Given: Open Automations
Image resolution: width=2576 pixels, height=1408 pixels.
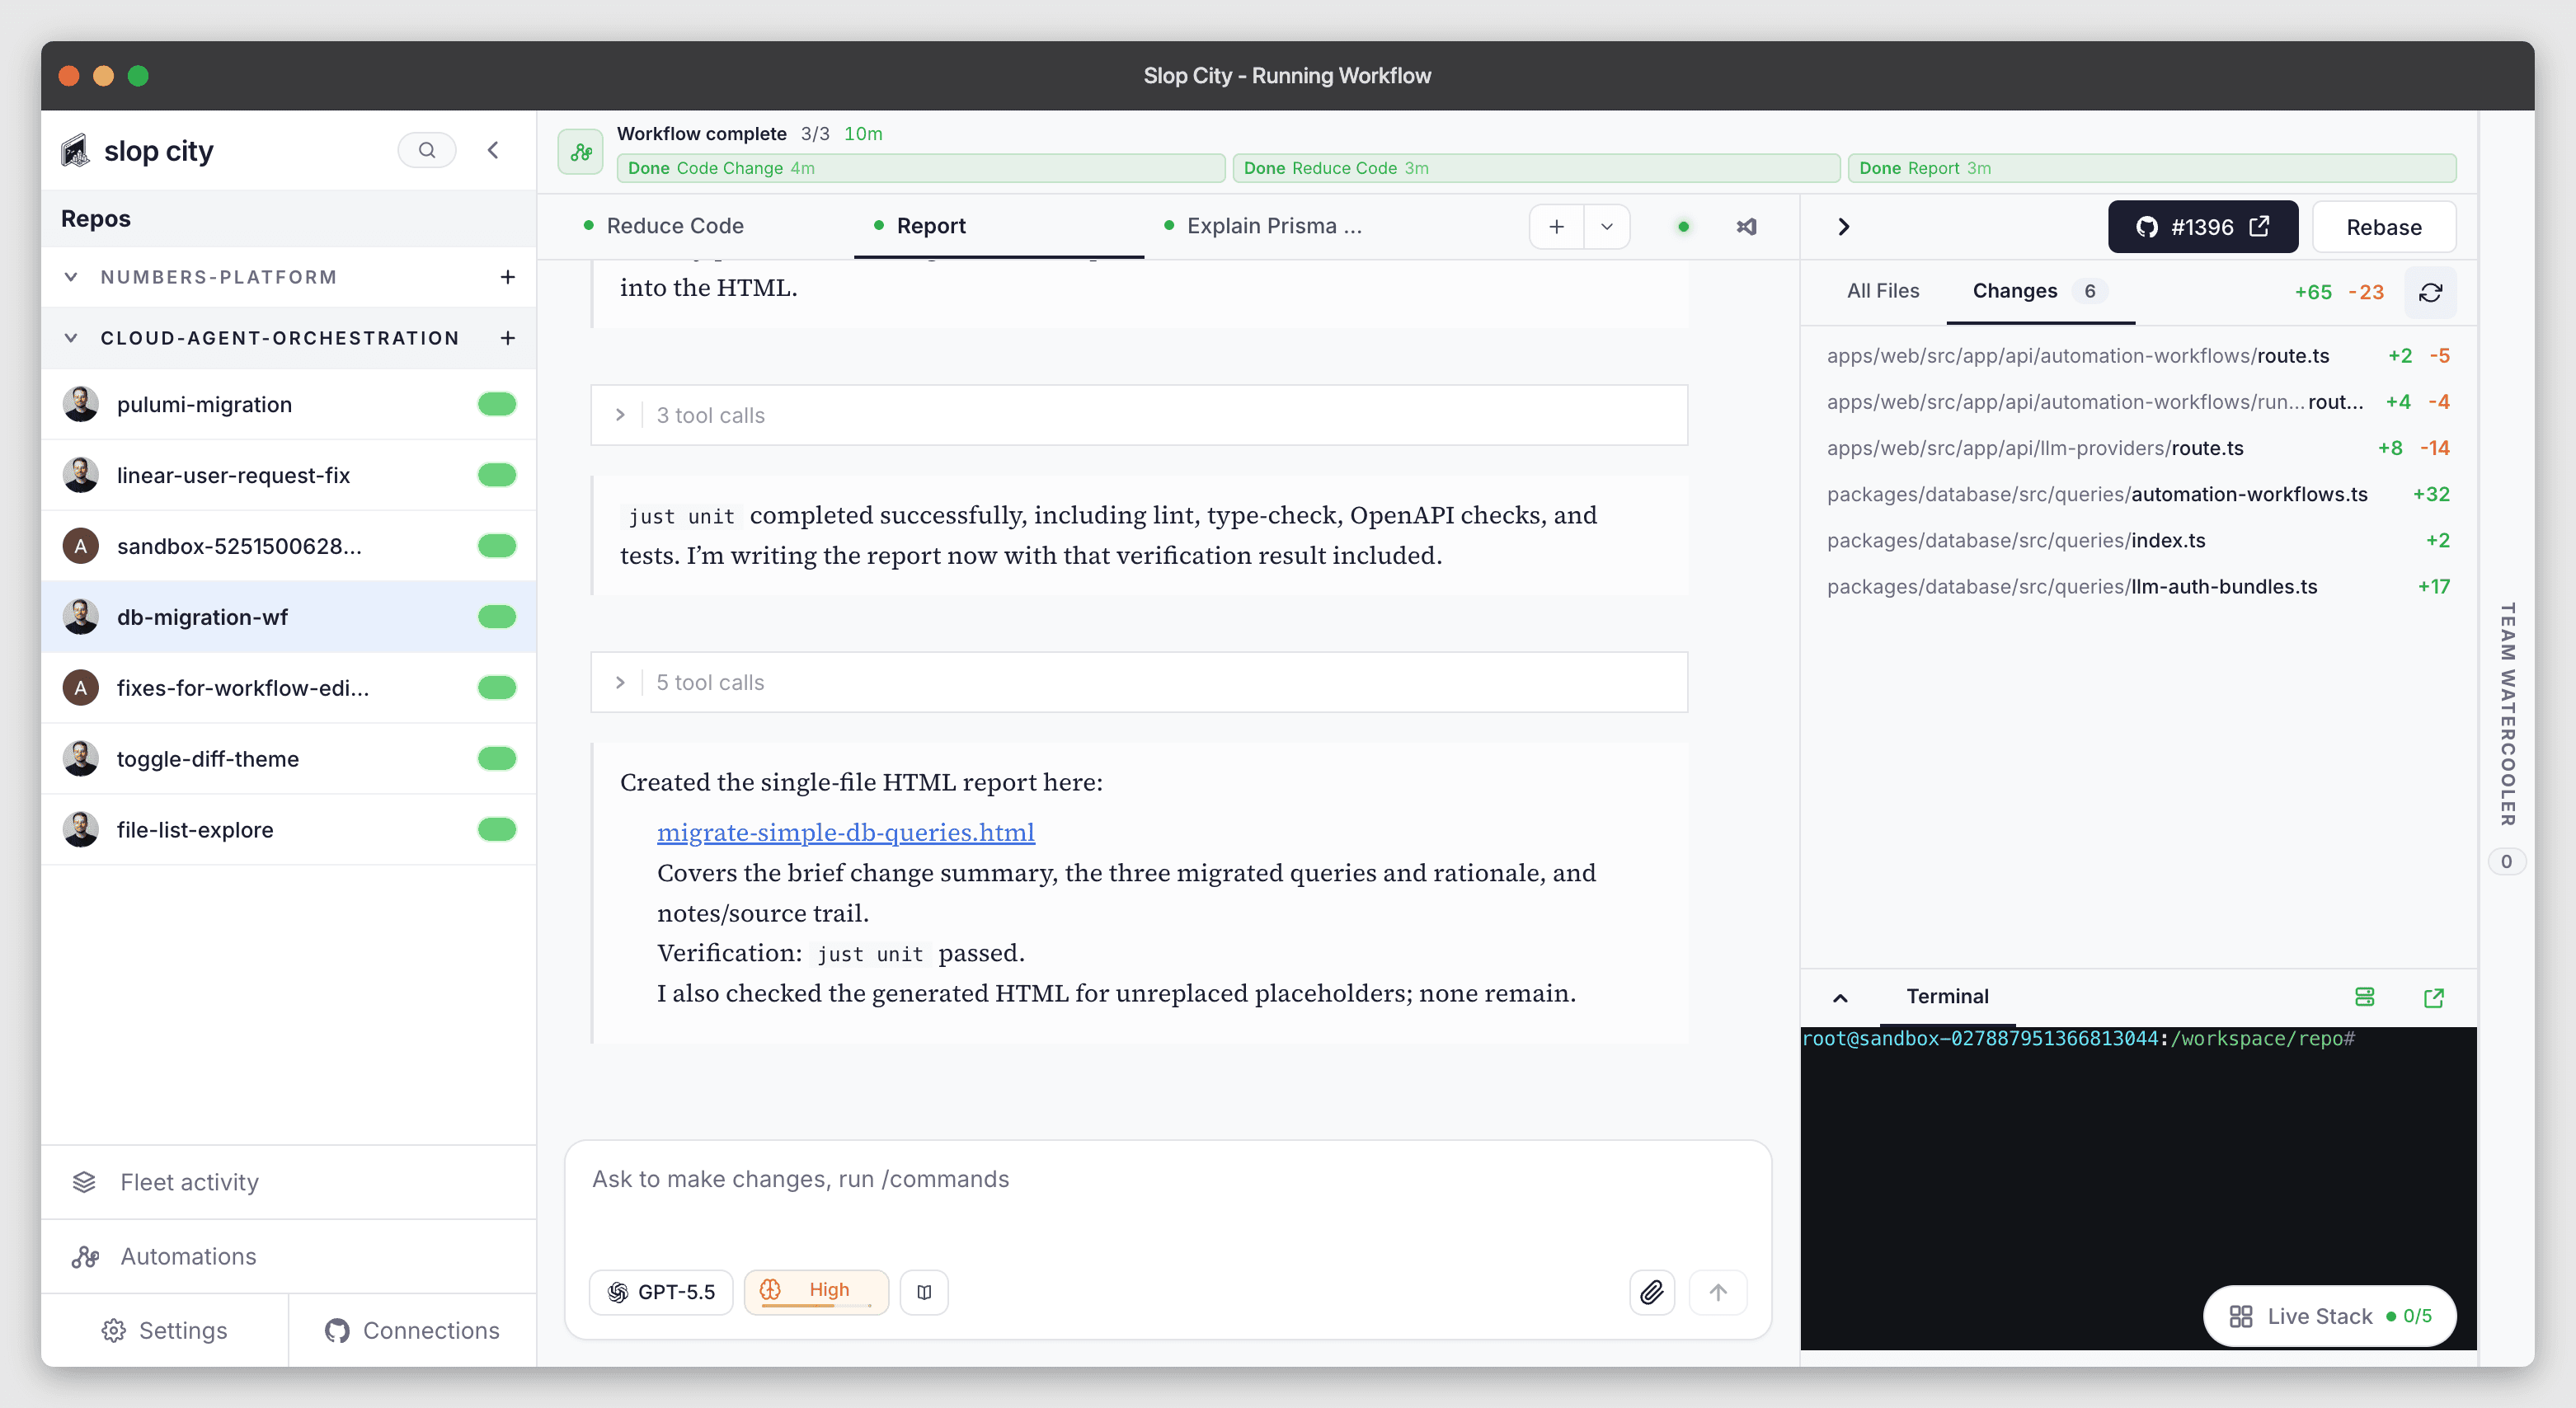Looking at the screenshot, I should [289, 1256].
